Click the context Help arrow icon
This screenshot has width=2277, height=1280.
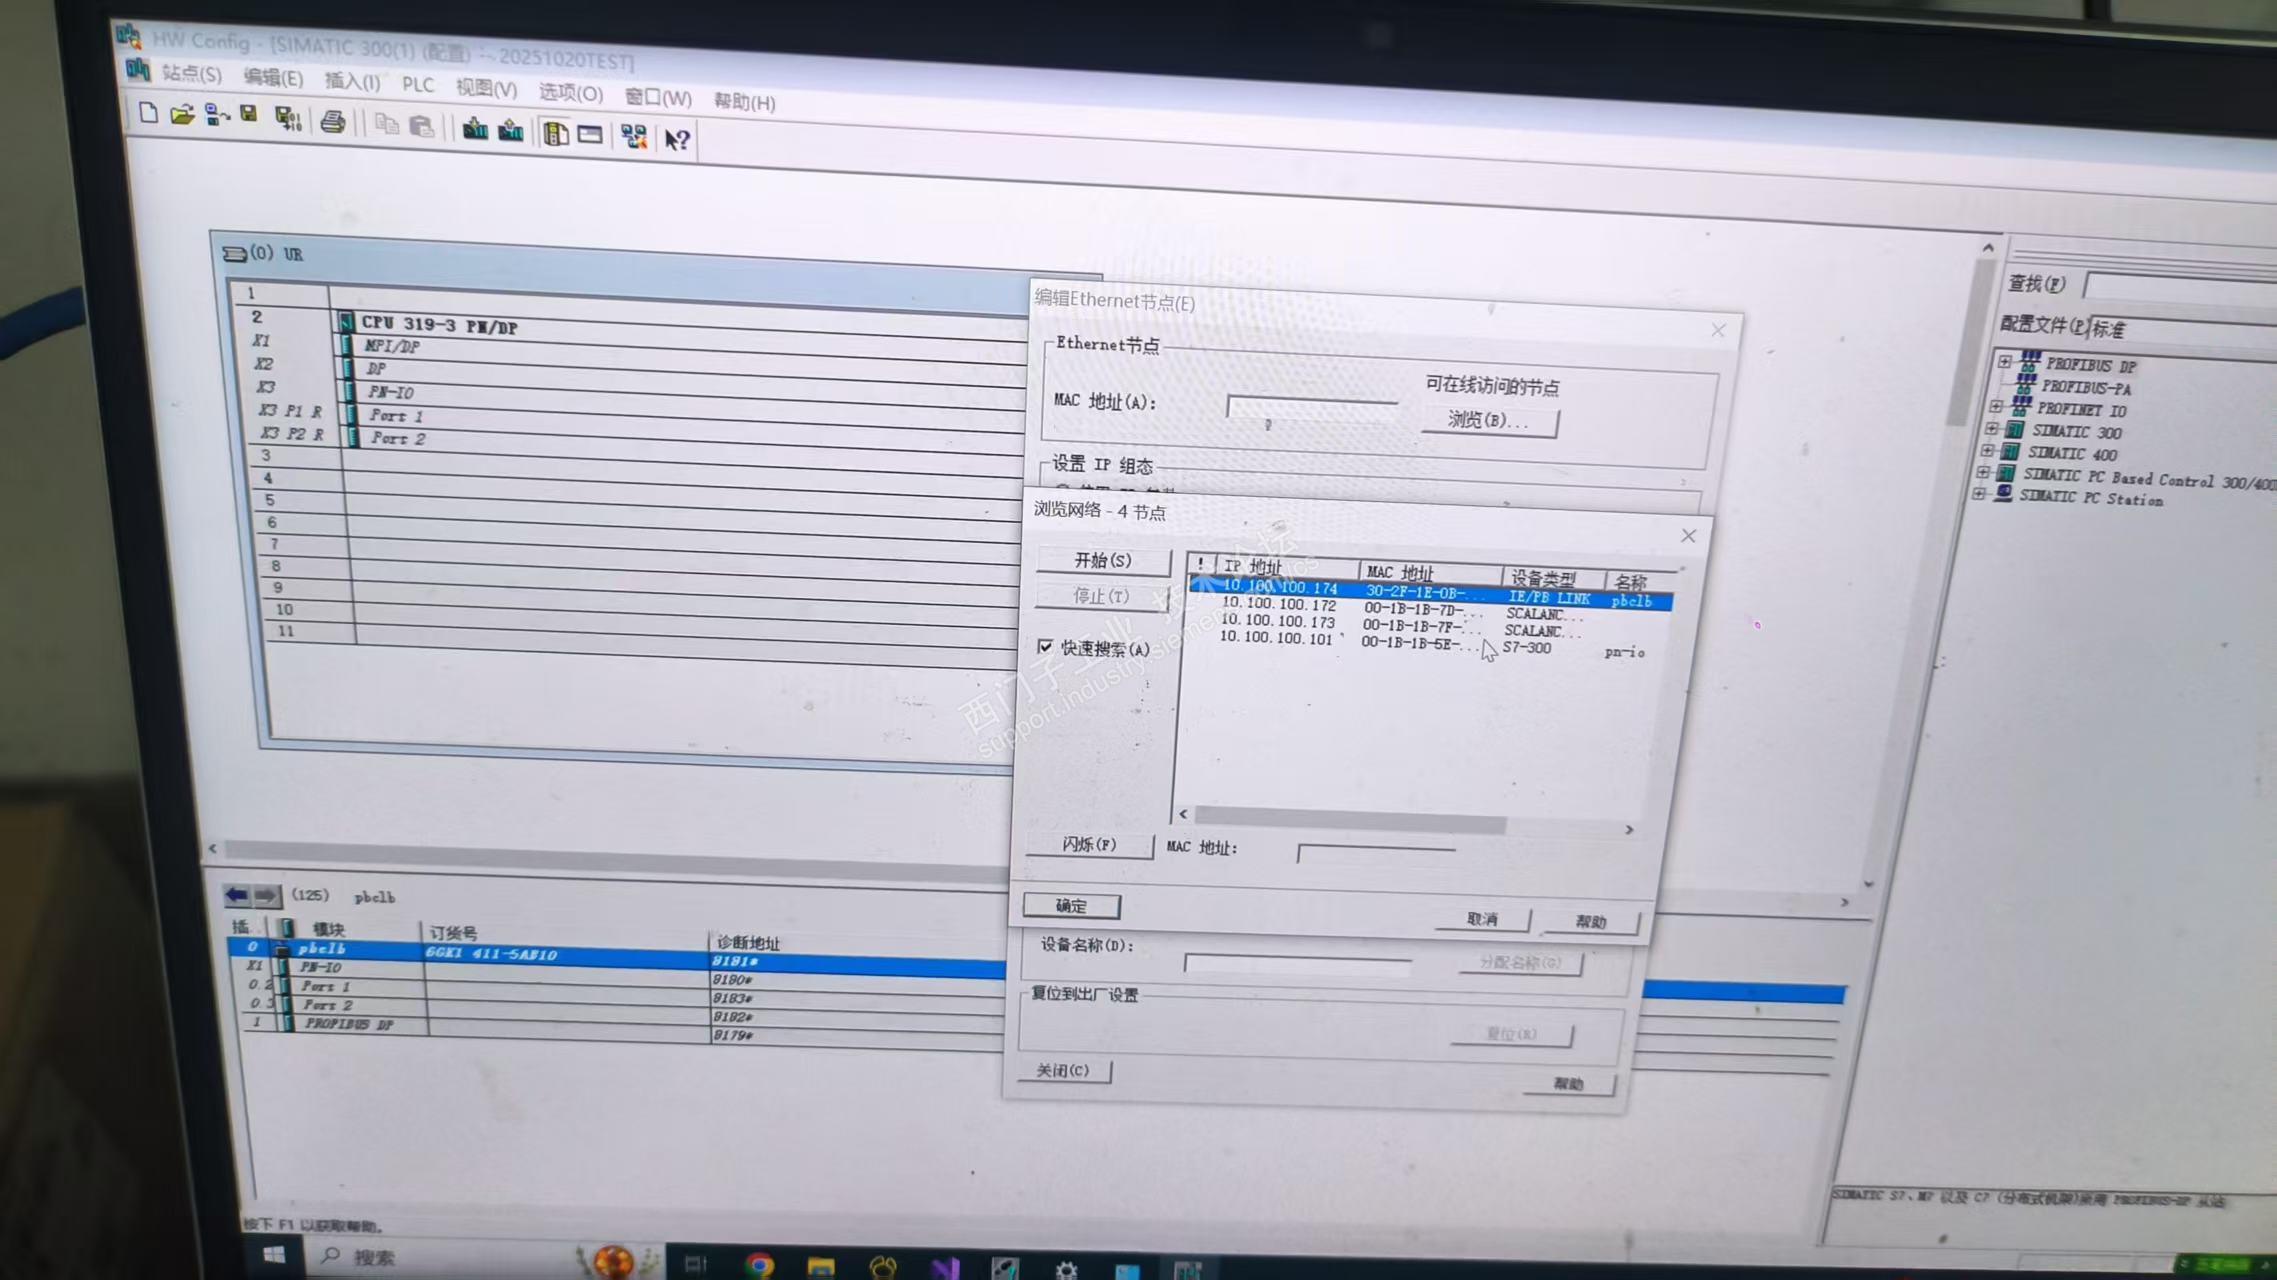[x=677, y=139]
